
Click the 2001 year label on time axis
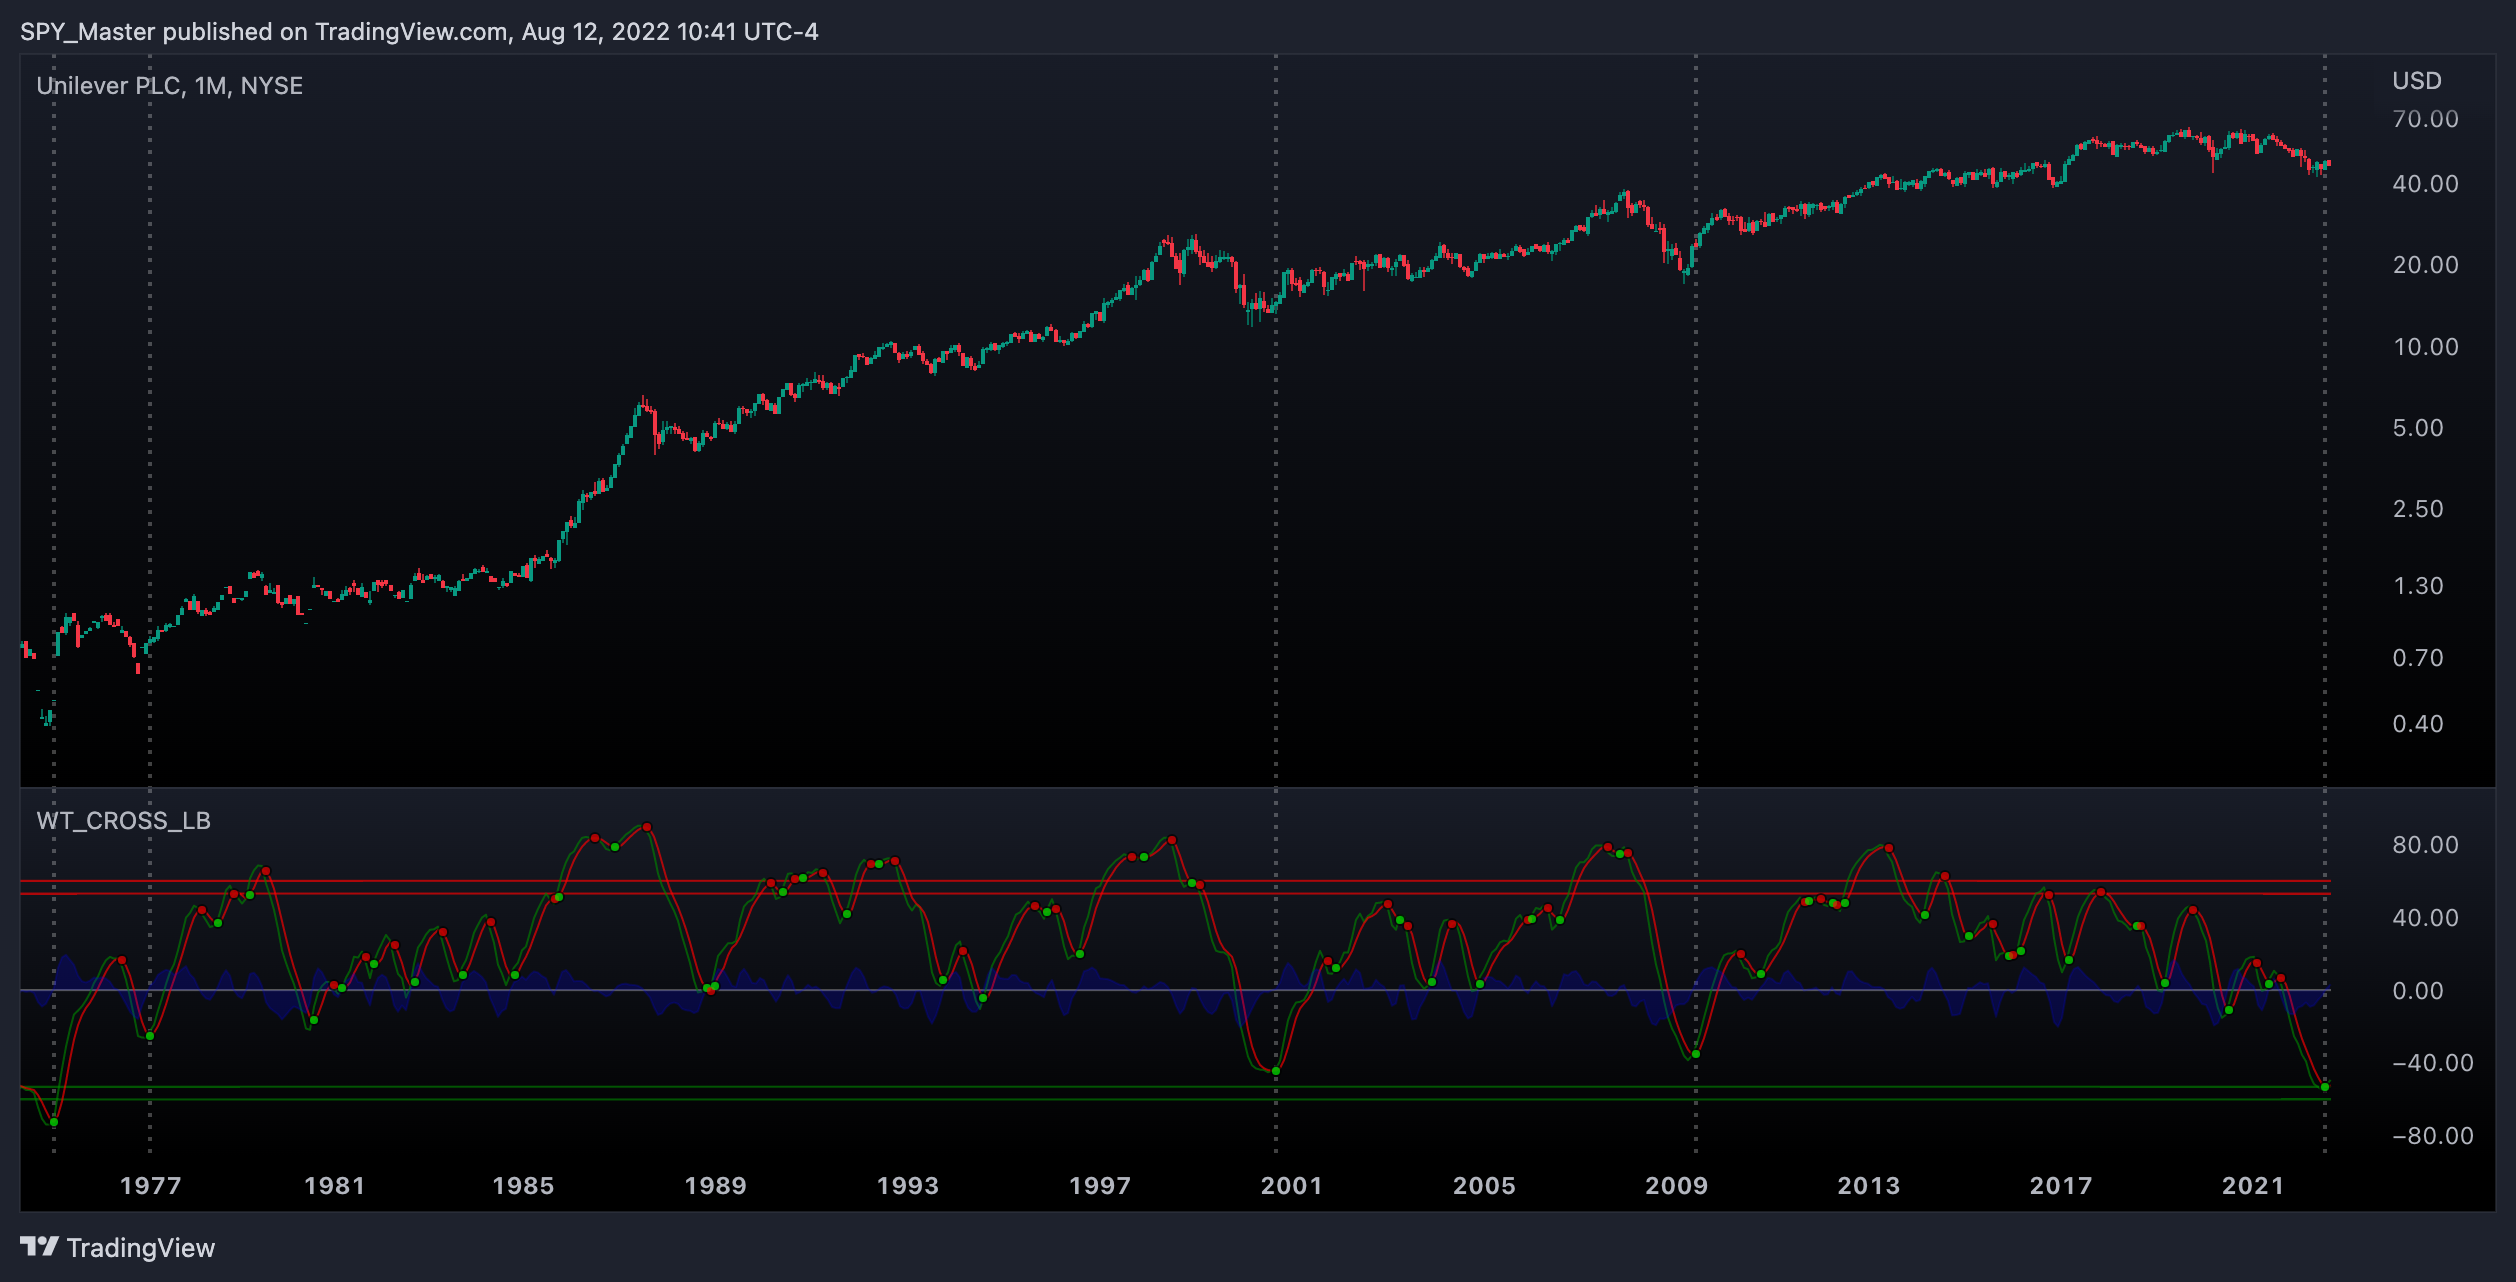[x=1292, y=1186]
